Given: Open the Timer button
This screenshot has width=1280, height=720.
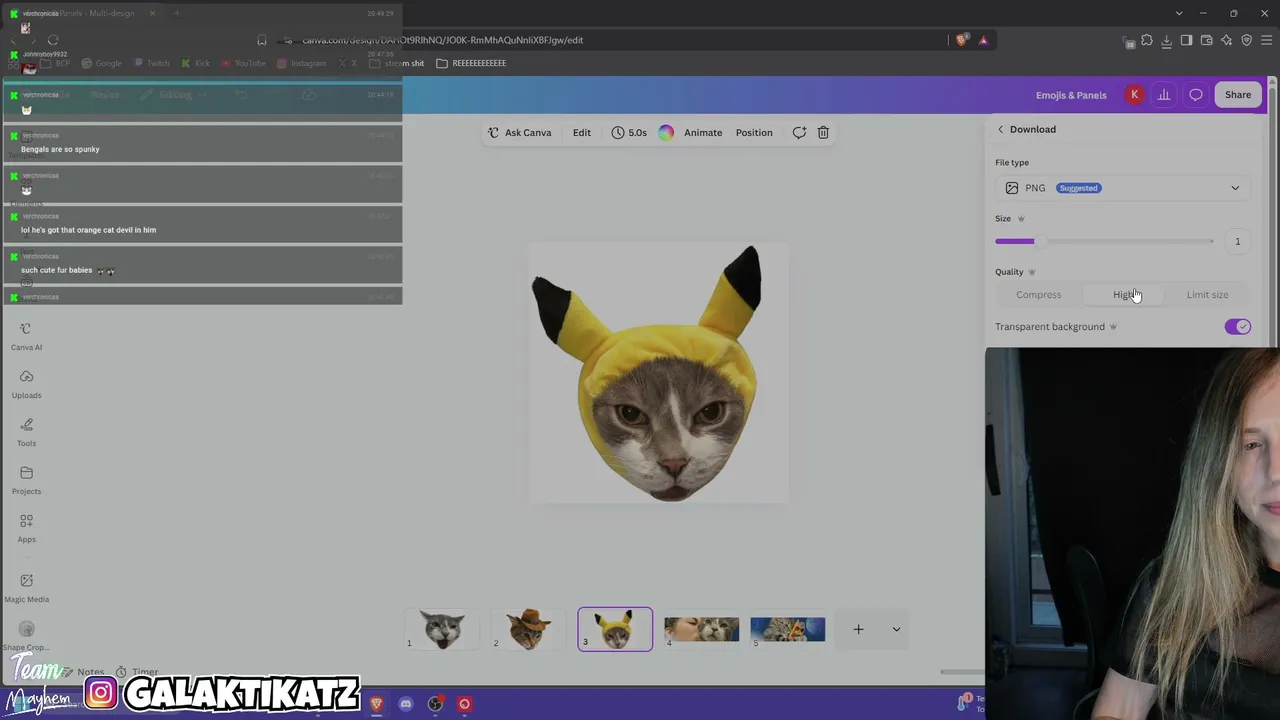Looking at the screenshot, I should [137, 672].
